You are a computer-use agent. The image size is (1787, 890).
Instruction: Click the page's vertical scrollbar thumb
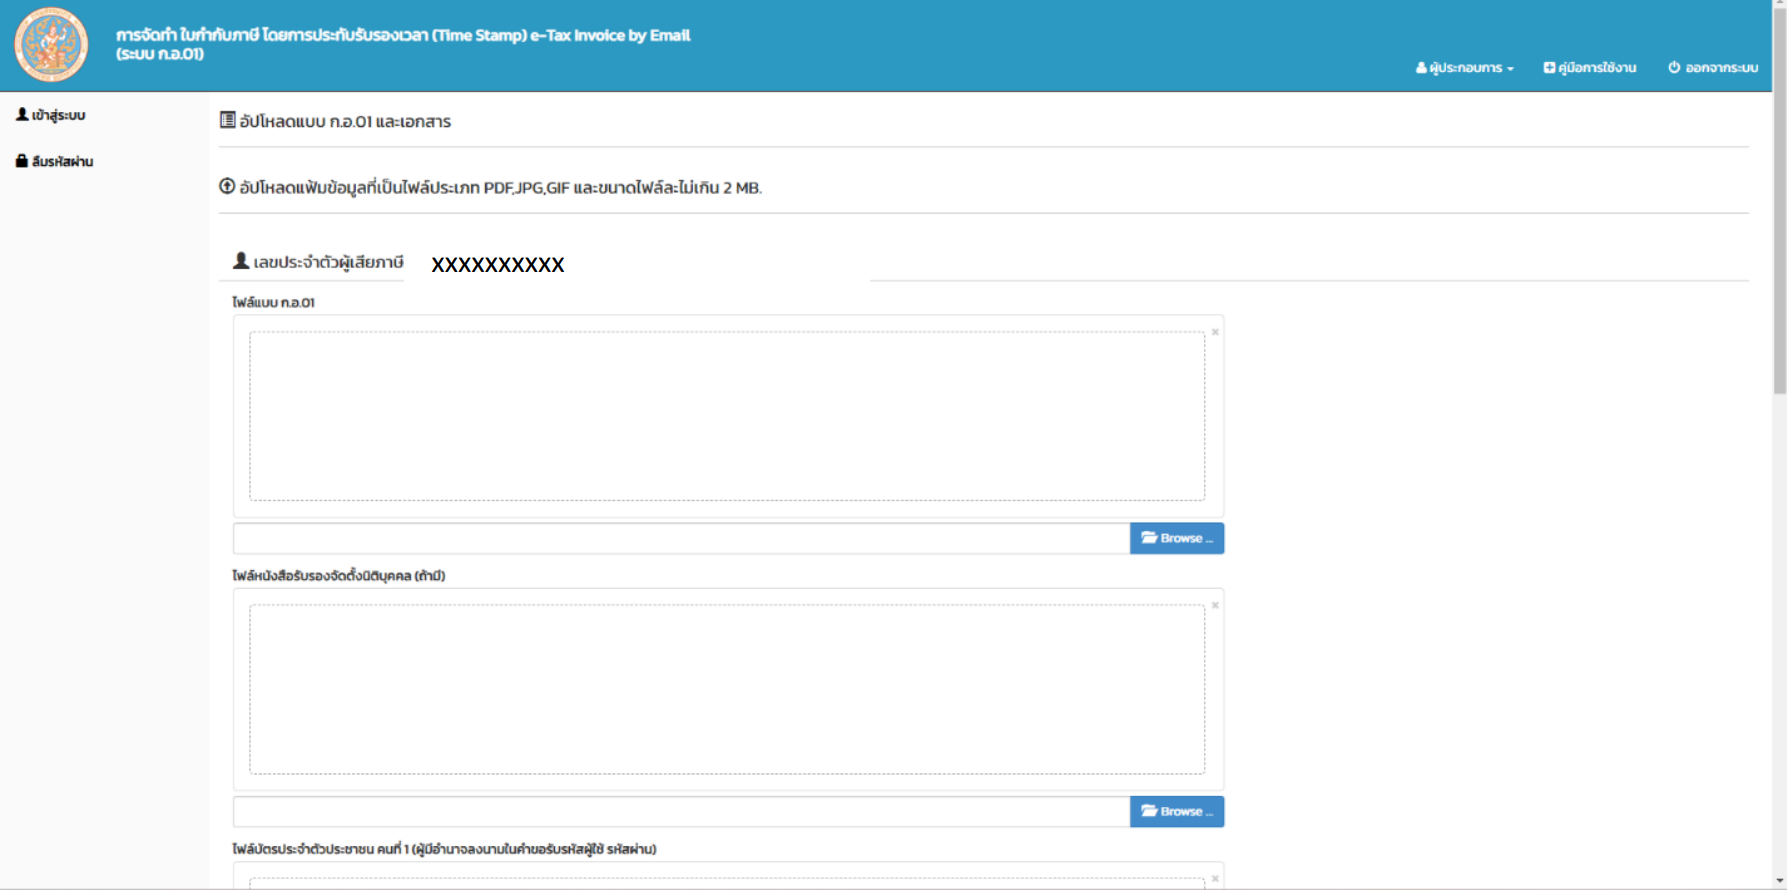point(1779,200)
